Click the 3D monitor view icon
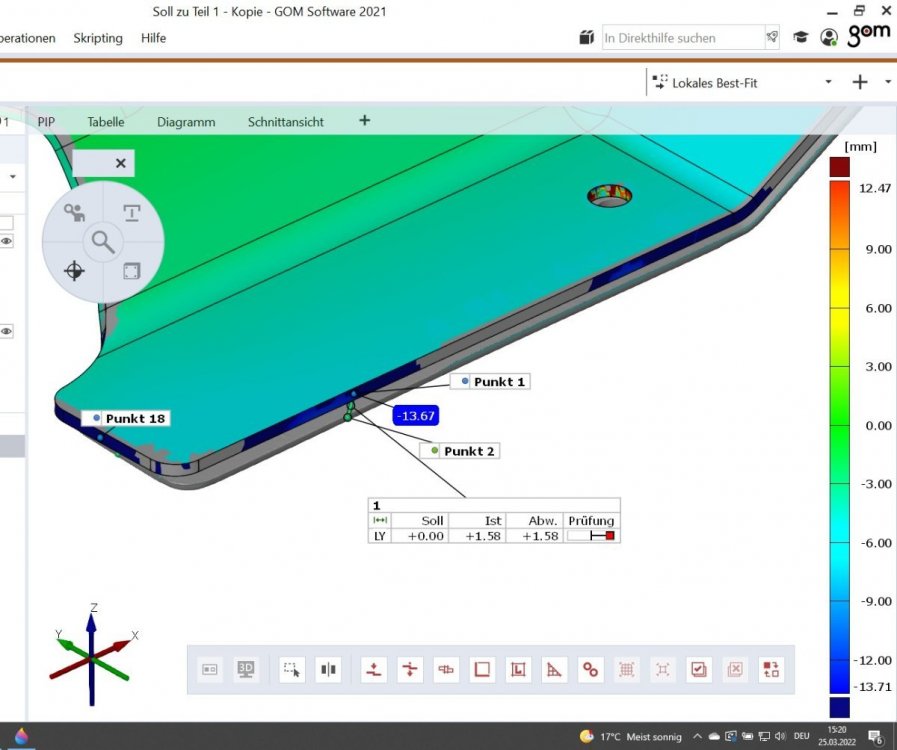897x750 pixels. point(245,669)
